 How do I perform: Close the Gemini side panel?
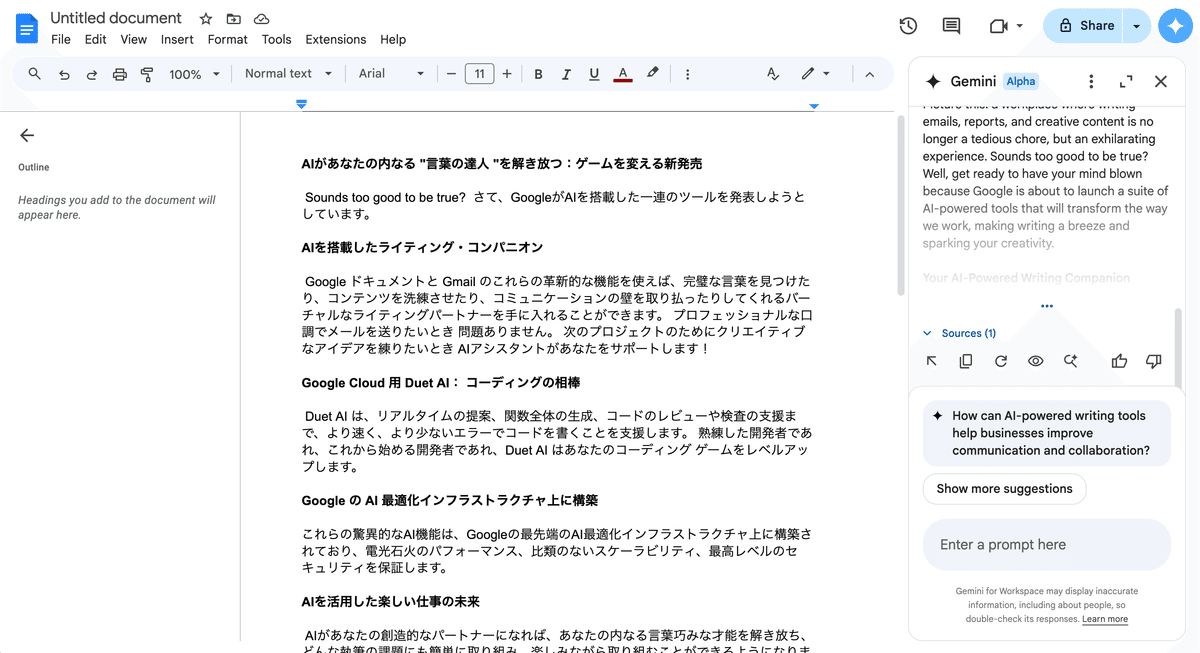click(x=1161, y=82)
